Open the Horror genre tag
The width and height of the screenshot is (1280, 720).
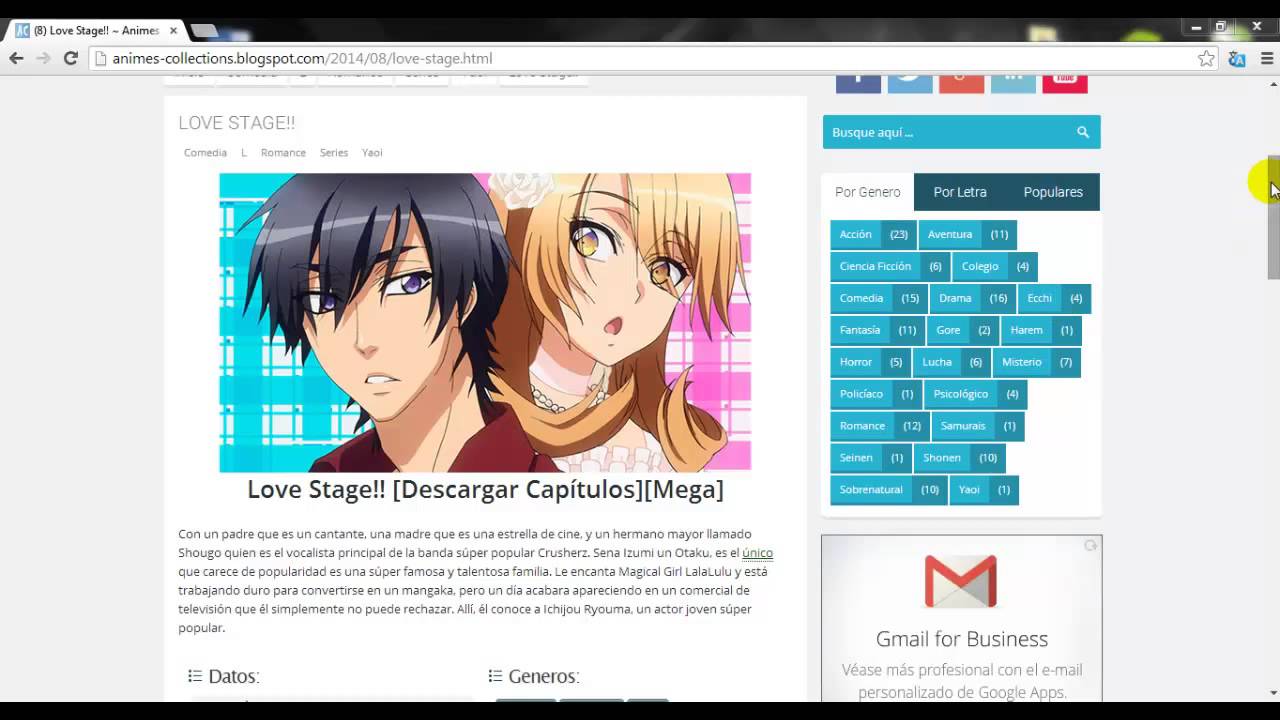point(871,362)
